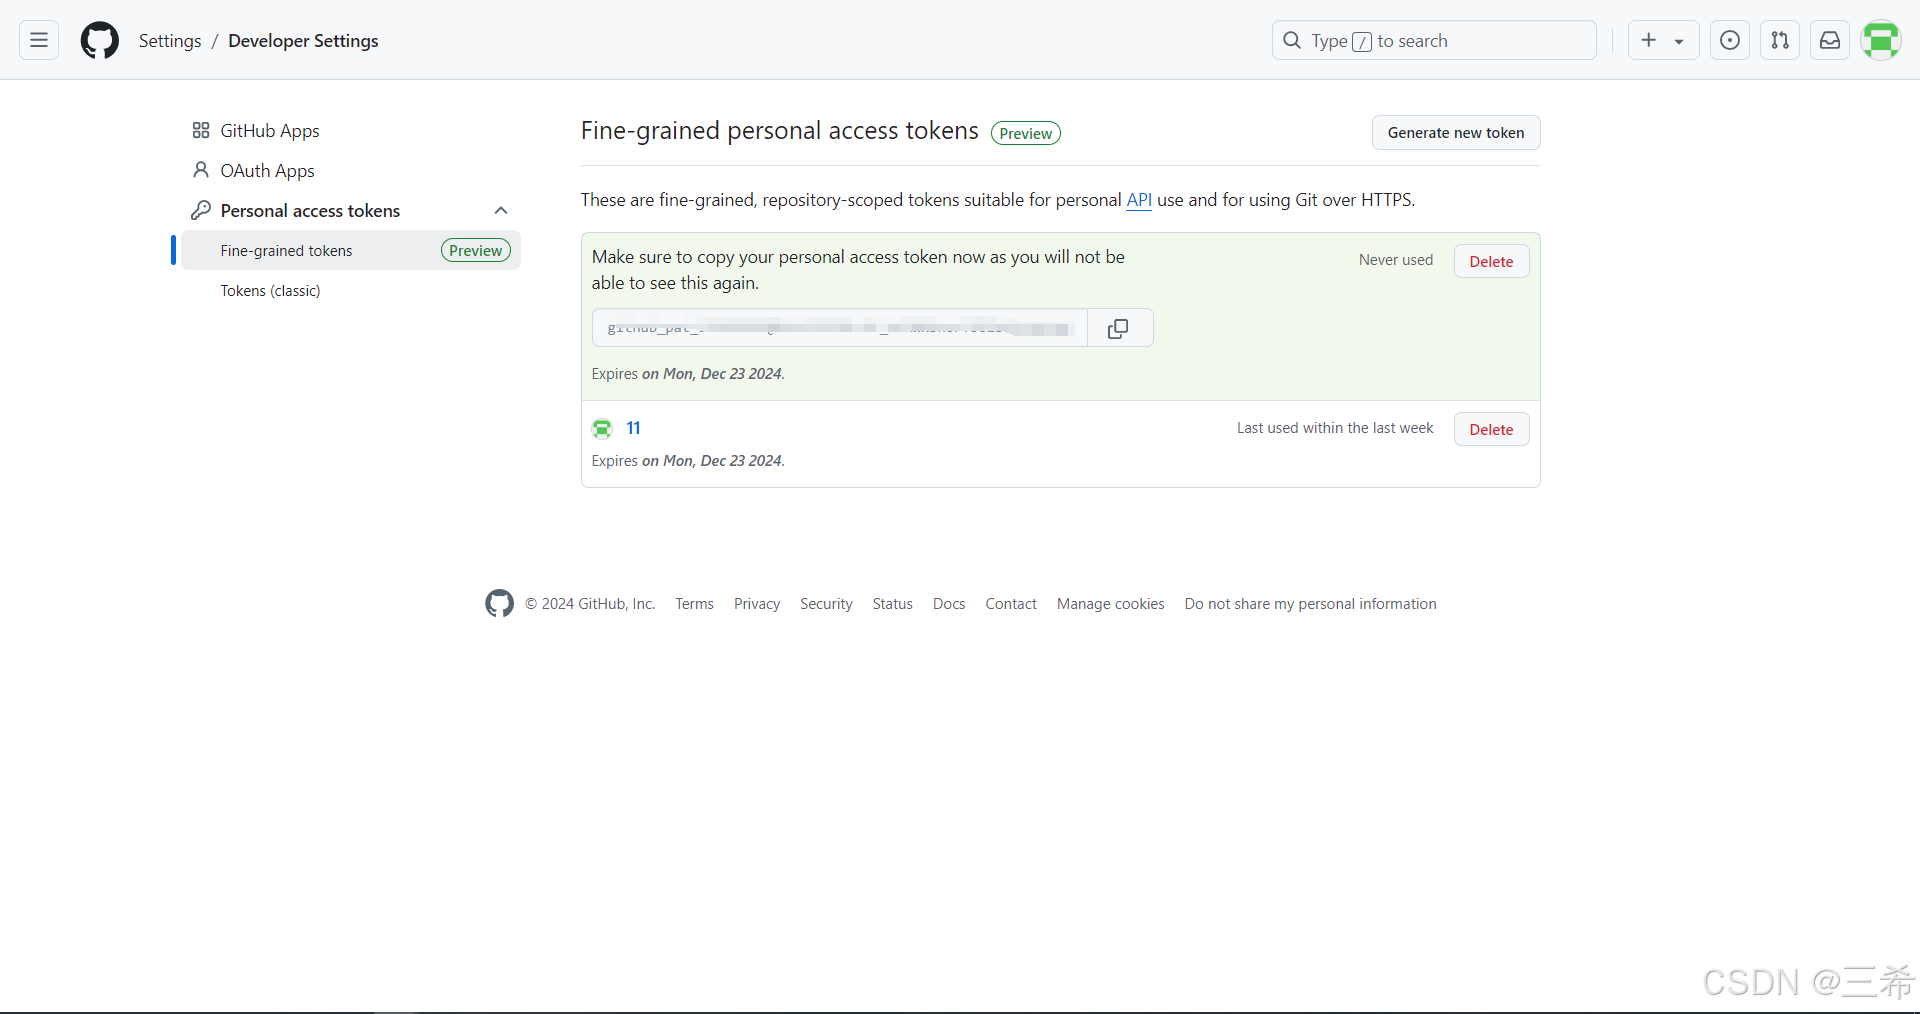Open Docs footer link

pyautogui.click(x=949, y=603)
